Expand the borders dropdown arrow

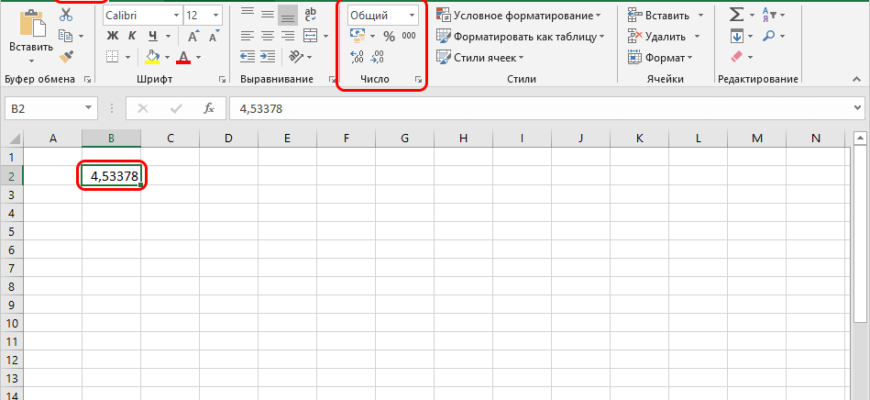(x=128, y=57)
